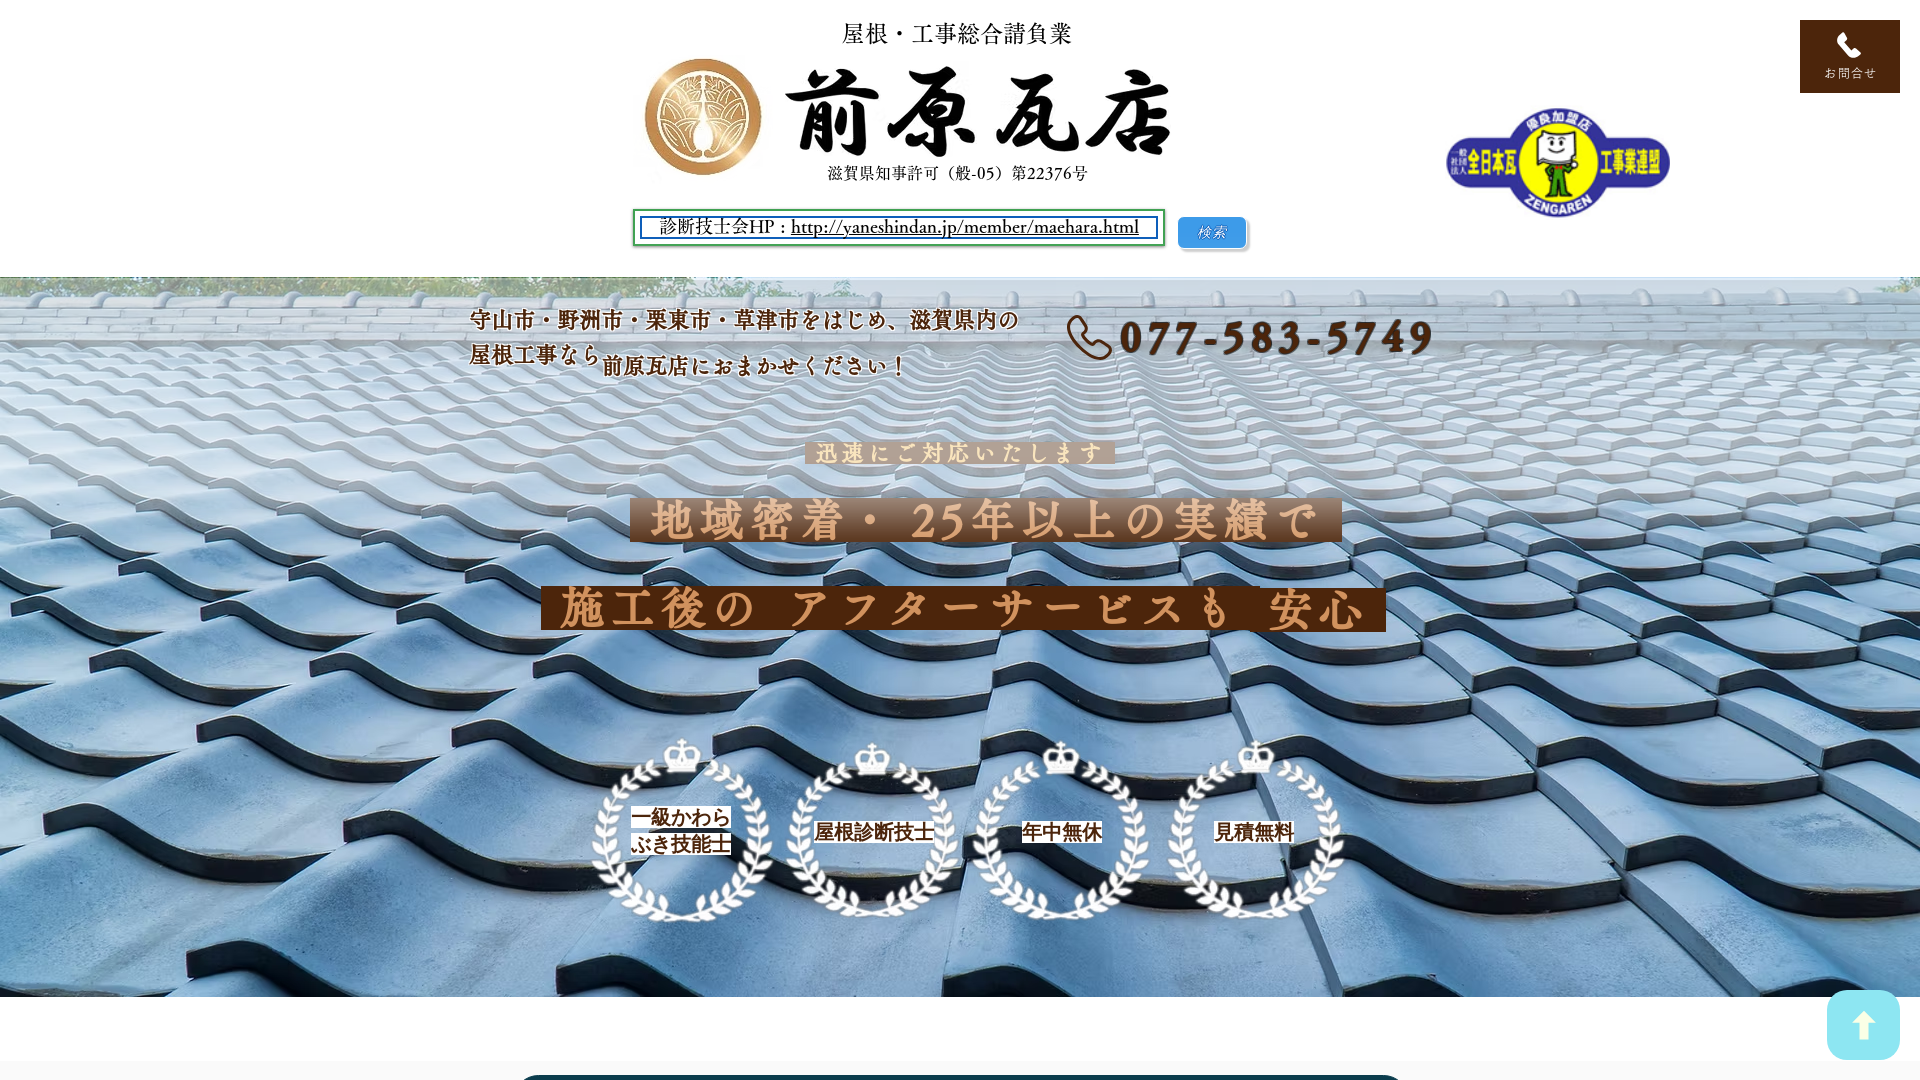Viewport: 1920px width, 1080px height.
Task: Click the 屋根診断技士 laurel badge
Action: pyautogui.click(x=873, y=831)
